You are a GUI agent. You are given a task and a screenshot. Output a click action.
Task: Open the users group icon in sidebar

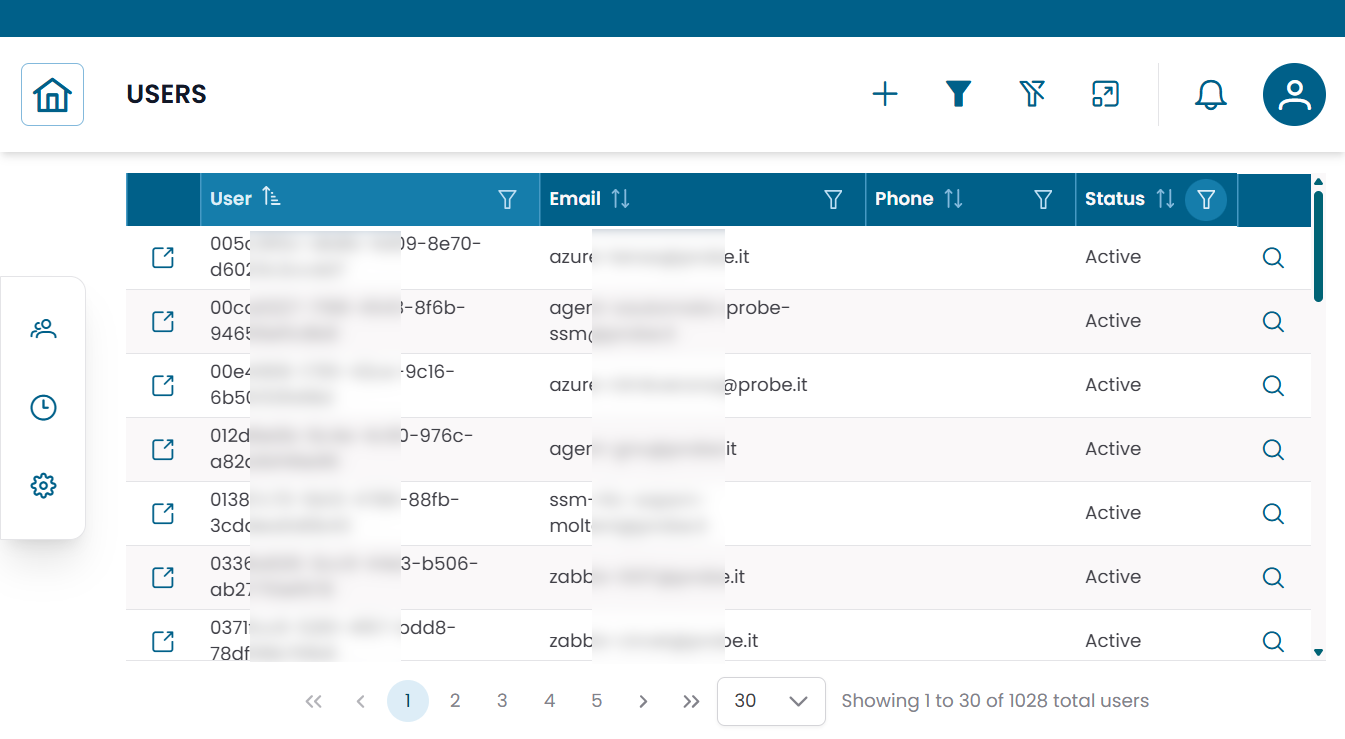coord(43,329)
